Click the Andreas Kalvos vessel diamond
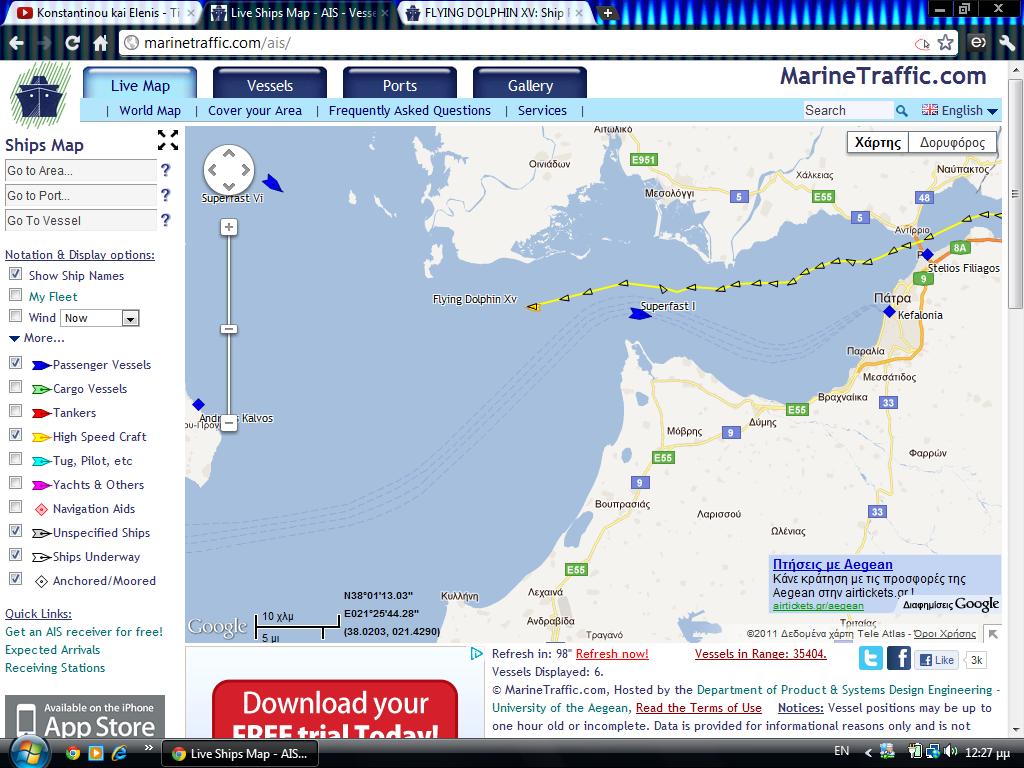Image resolution: width=1024 pixels, height=768 pixels. (199, 405)
